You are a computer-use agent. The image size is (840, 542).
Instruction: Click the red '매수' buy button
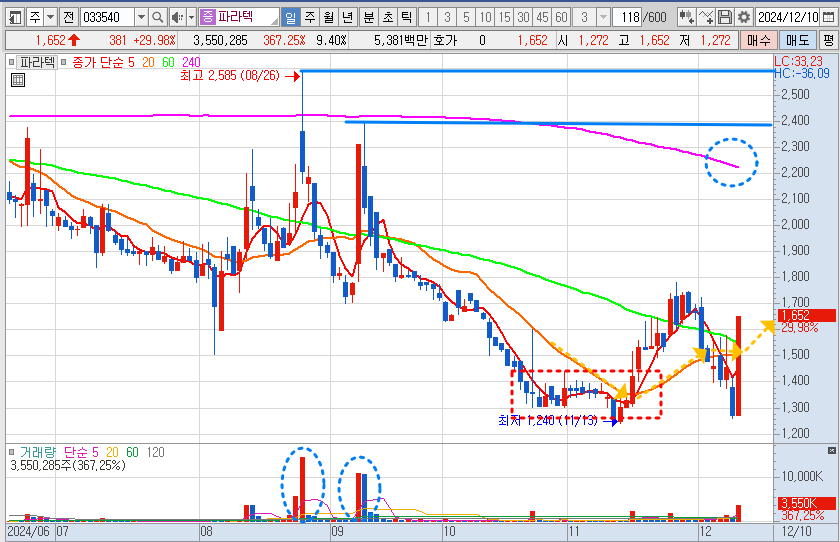click(x=759, y=40)
